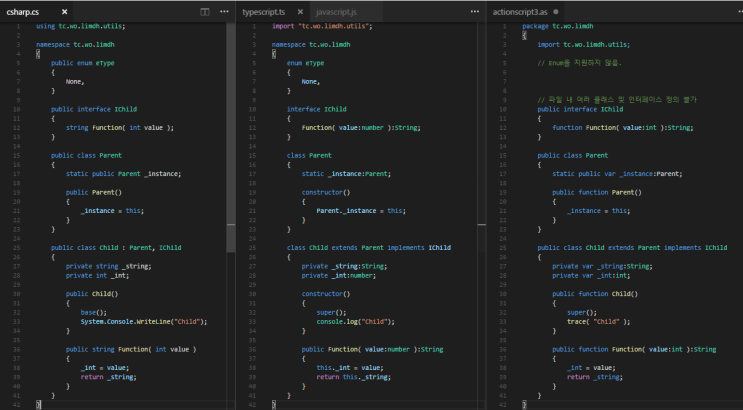Click 'public function Parent()' in actionscript3.as
The width and height of the screenshot is (743, 410).
pyautogui.click(x=597, y=192)
